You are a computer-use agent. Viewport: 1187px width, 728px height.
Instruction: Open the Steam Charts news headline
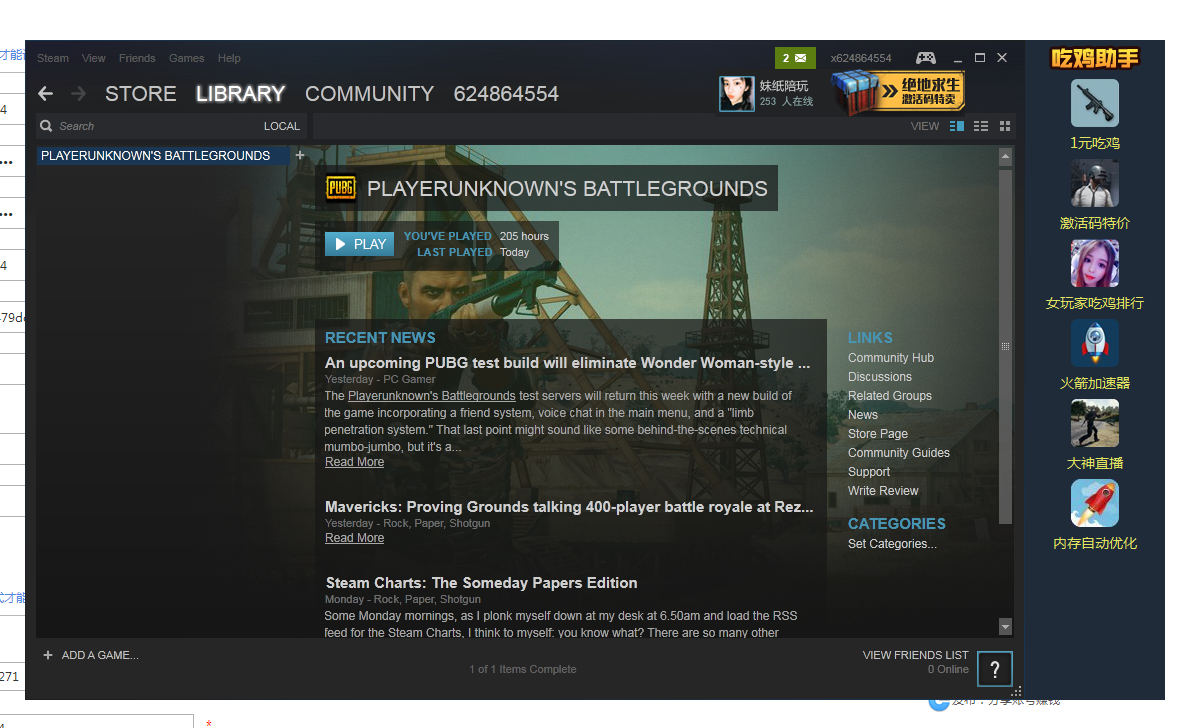pyautogui.click(x=481, y=583)
